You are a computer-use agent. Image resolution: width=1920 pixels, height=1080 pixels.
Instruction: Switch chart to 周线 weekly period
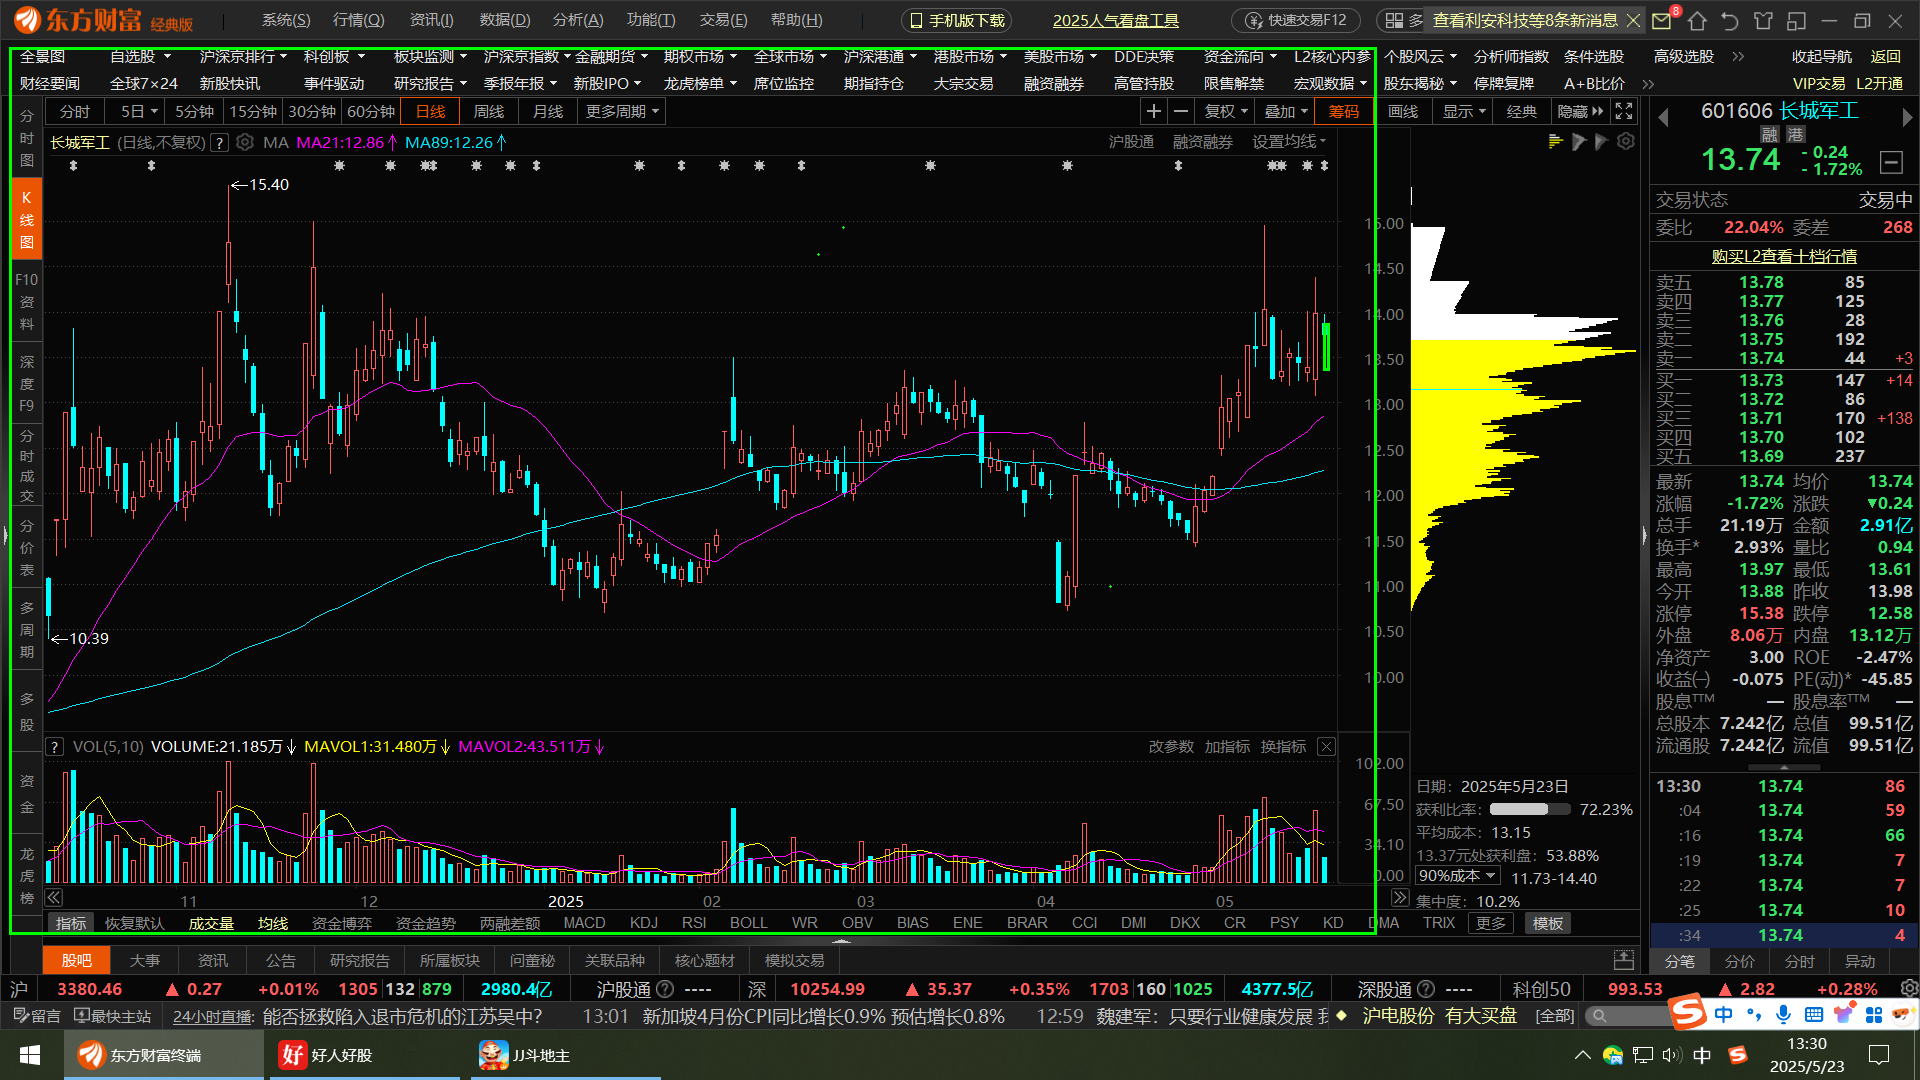[x=489, y=111]
